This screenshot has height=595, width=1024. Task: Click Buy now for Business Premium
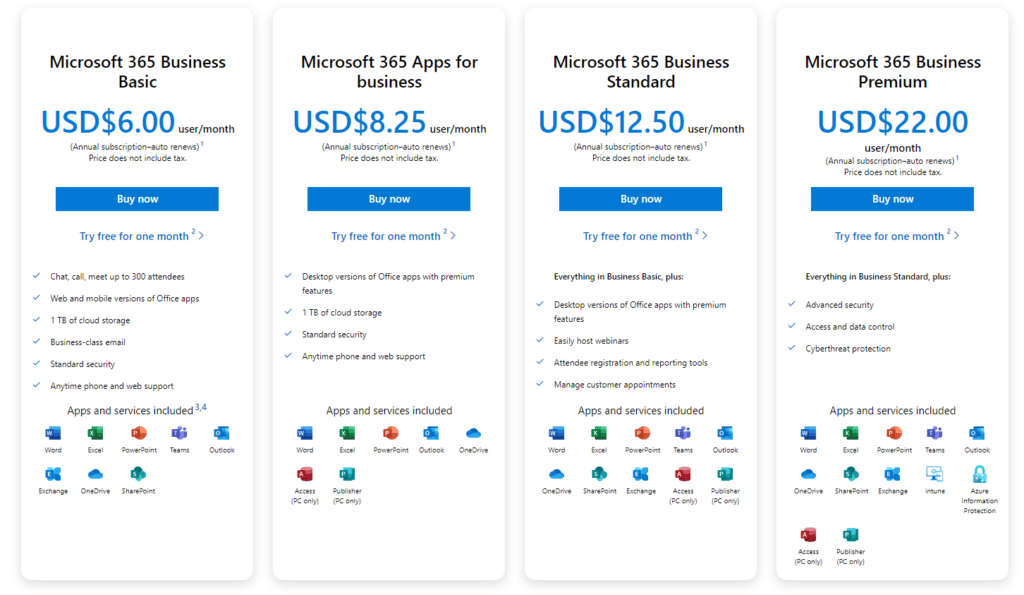892,199
